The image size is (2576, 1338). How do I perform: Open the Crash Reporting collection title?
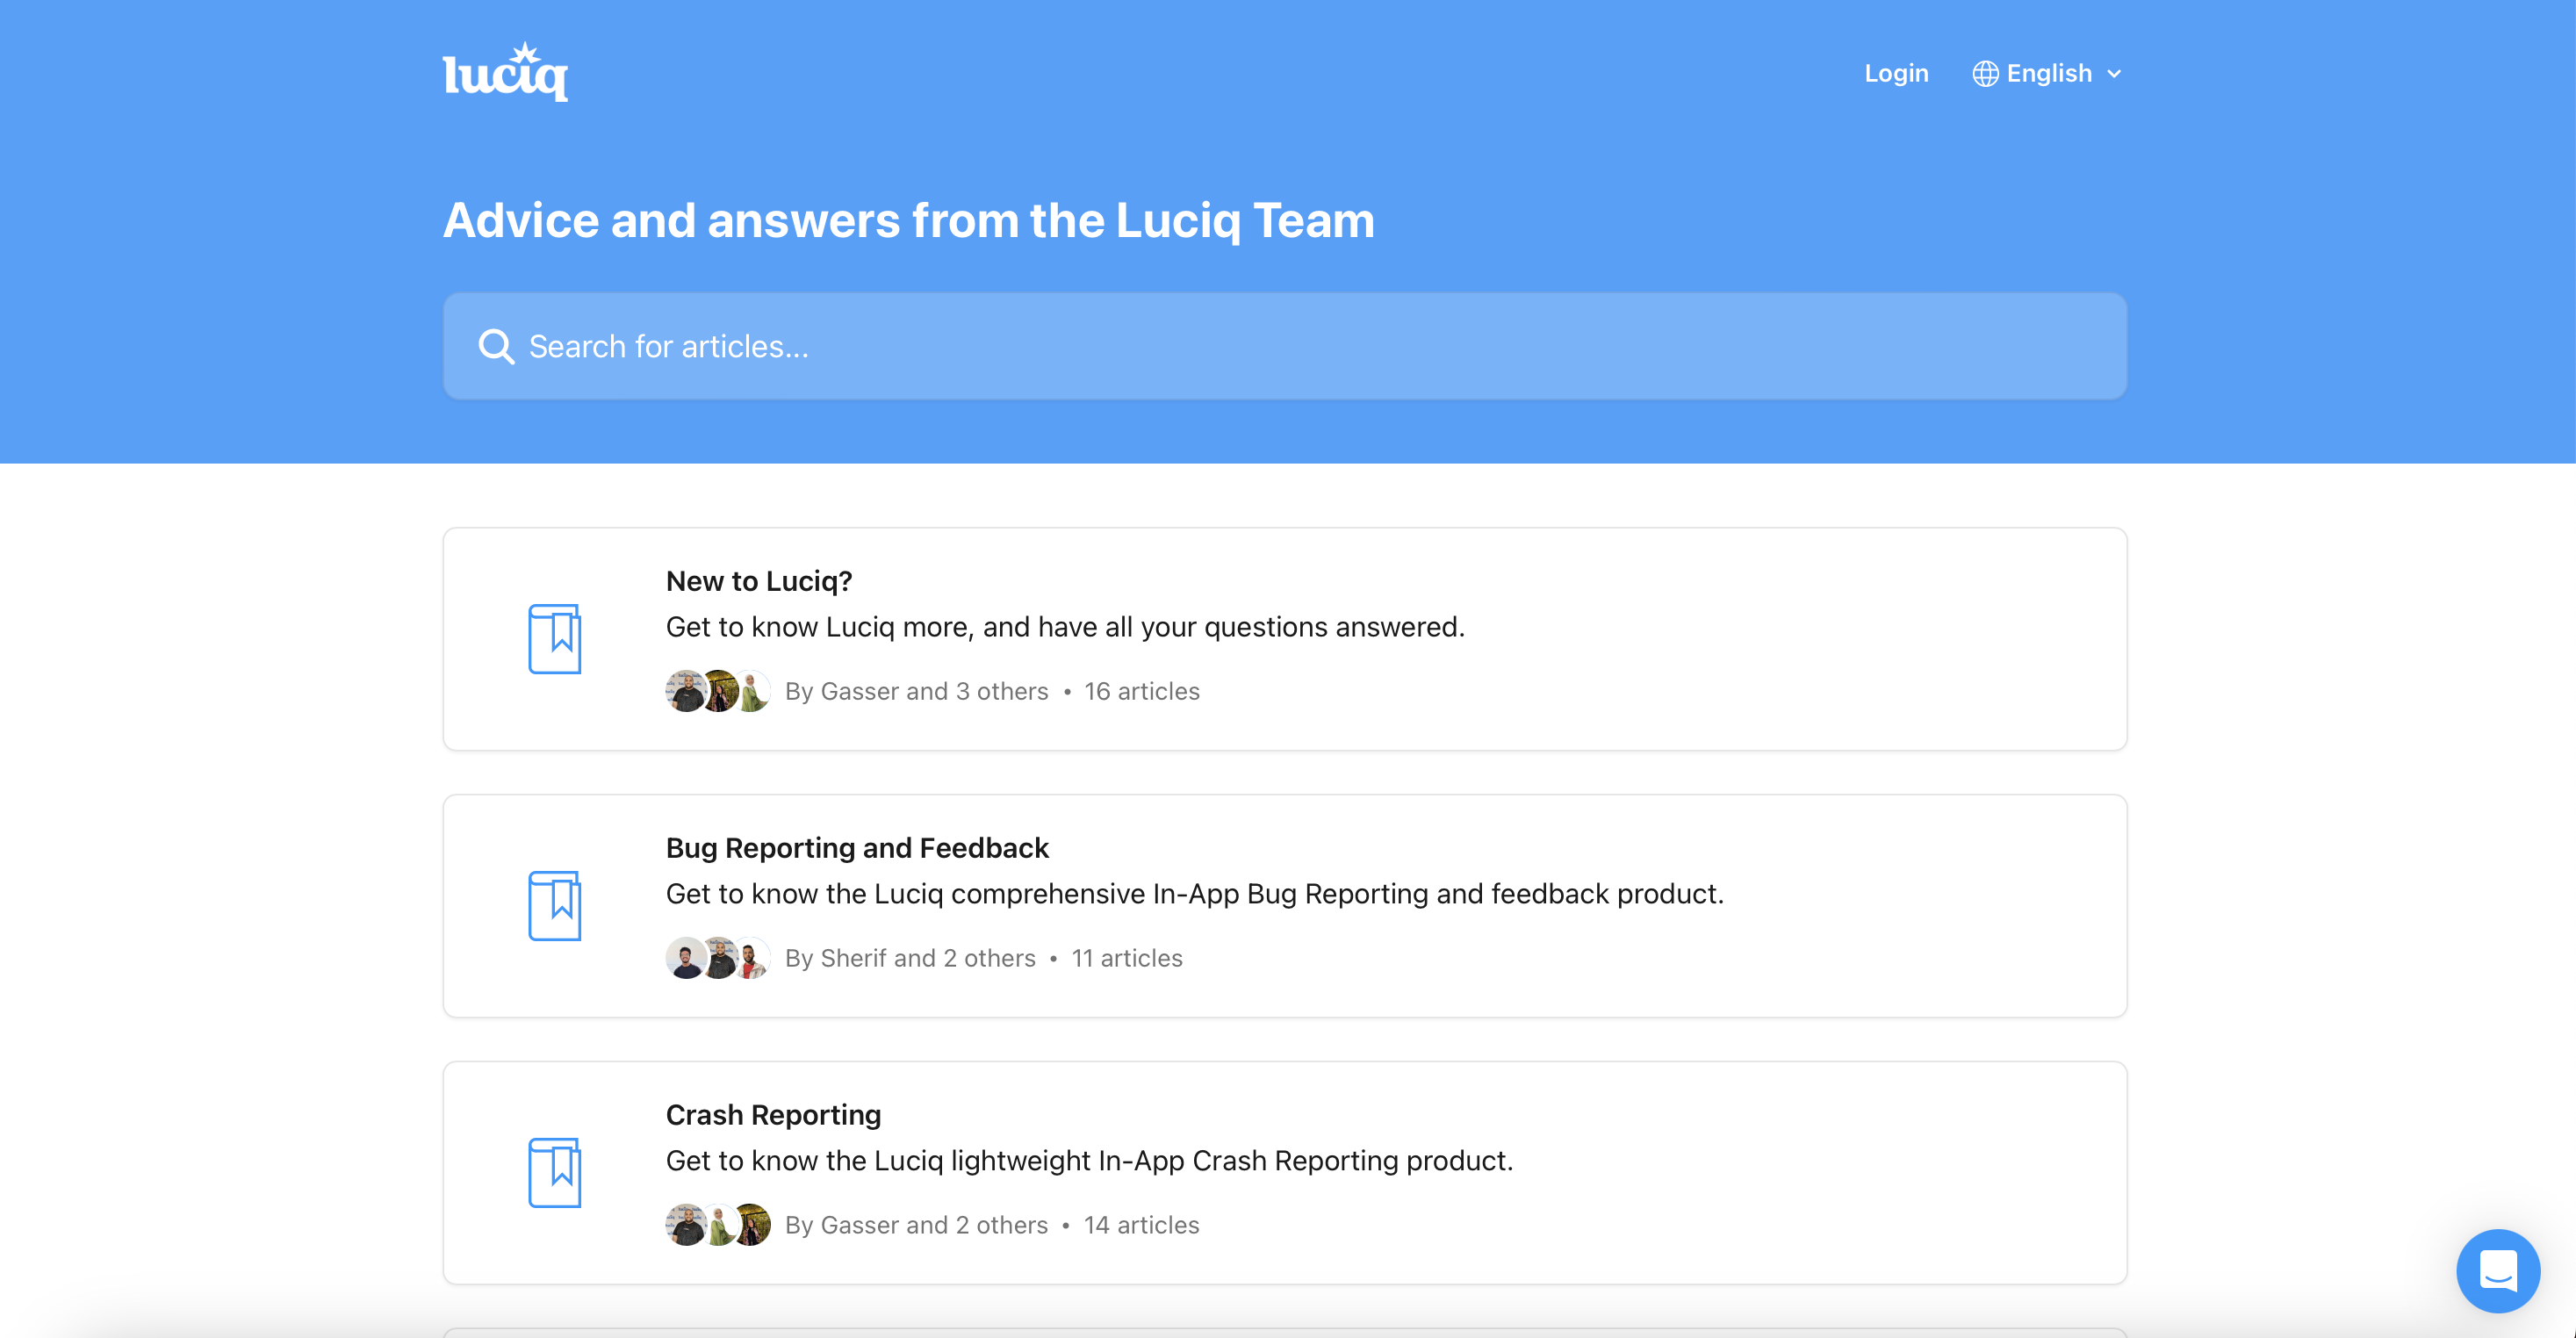coord(773,1115)
